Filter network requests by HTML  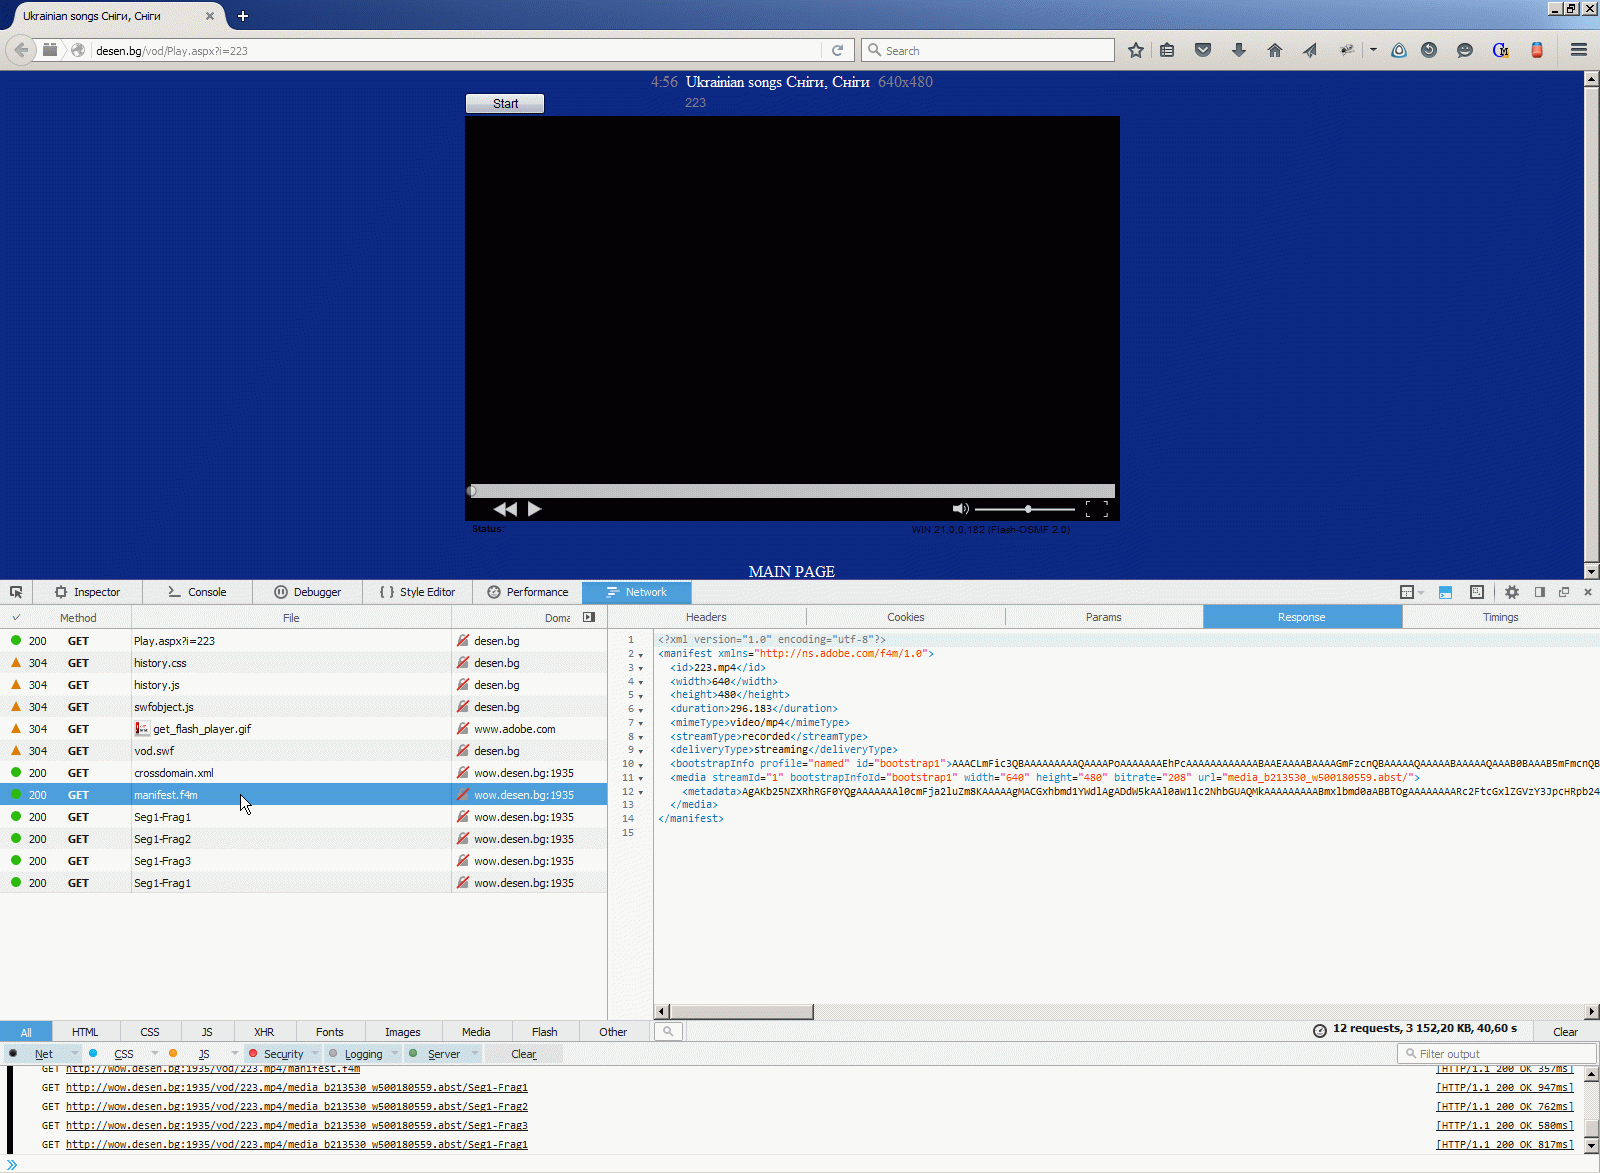coord(85,1032)
